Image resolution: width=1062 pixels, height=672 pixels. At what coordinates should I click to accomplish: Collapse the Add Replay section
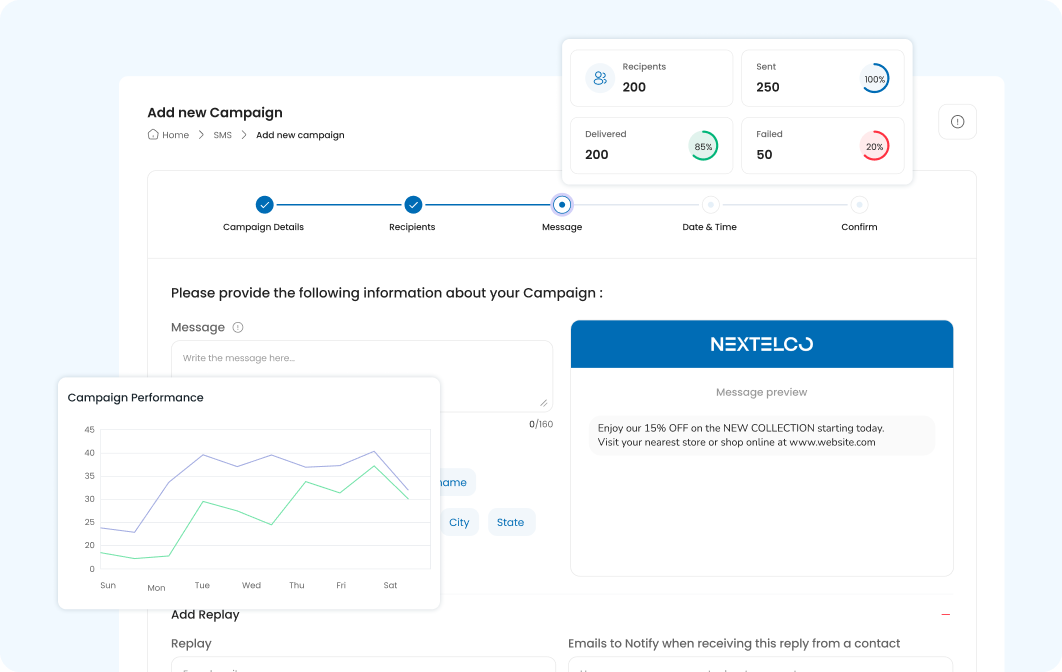tap(945, 615)
